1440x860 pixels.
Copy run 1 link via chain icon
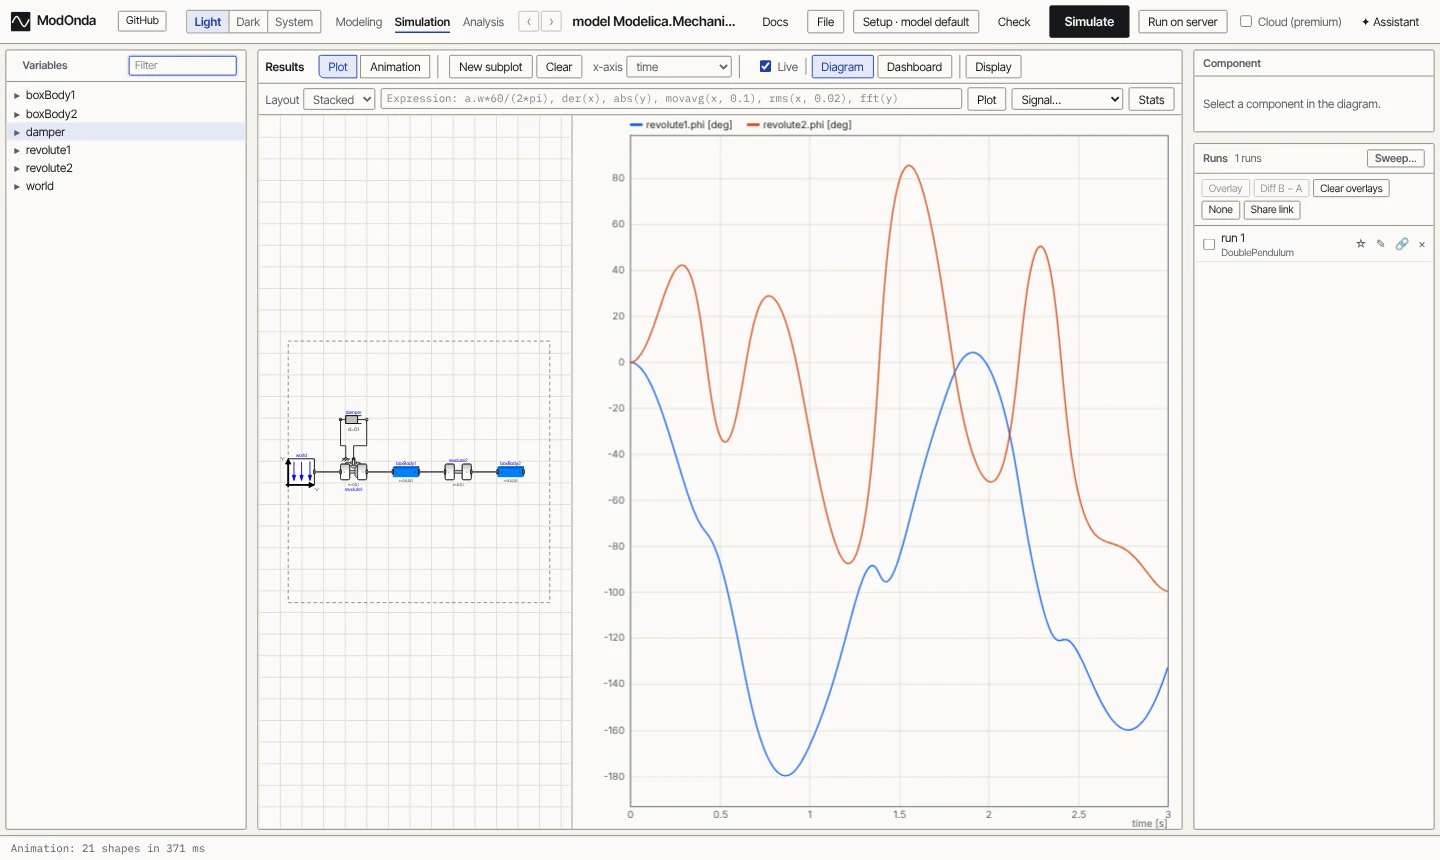pyautogui.click(x=1402, y=244)
